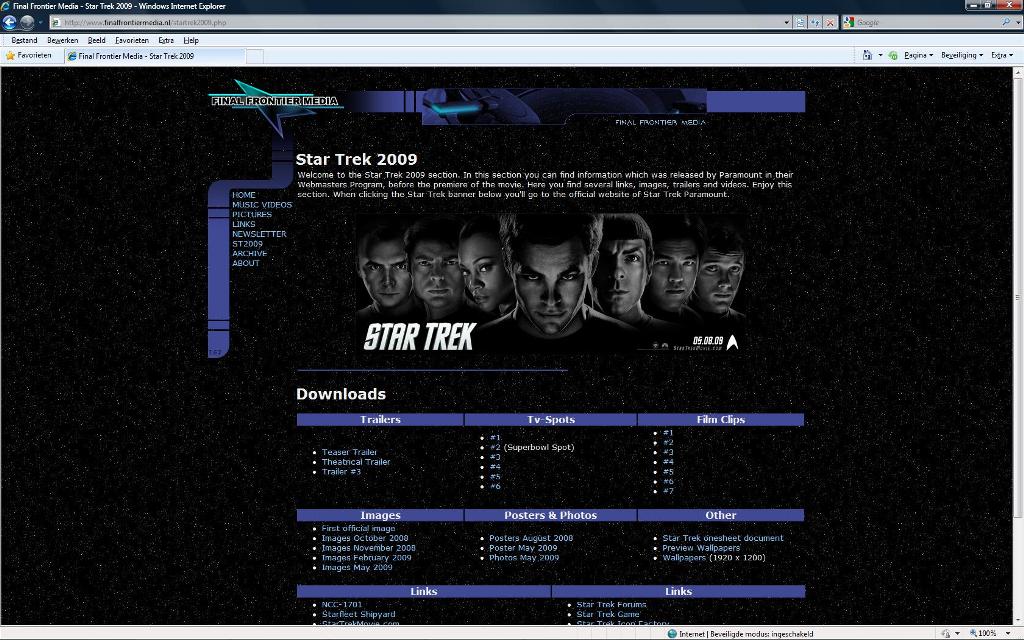Open the Trailer #3 link
Image resolution: width=1024 pixels, height=640 pixels.
click(341, 472)
